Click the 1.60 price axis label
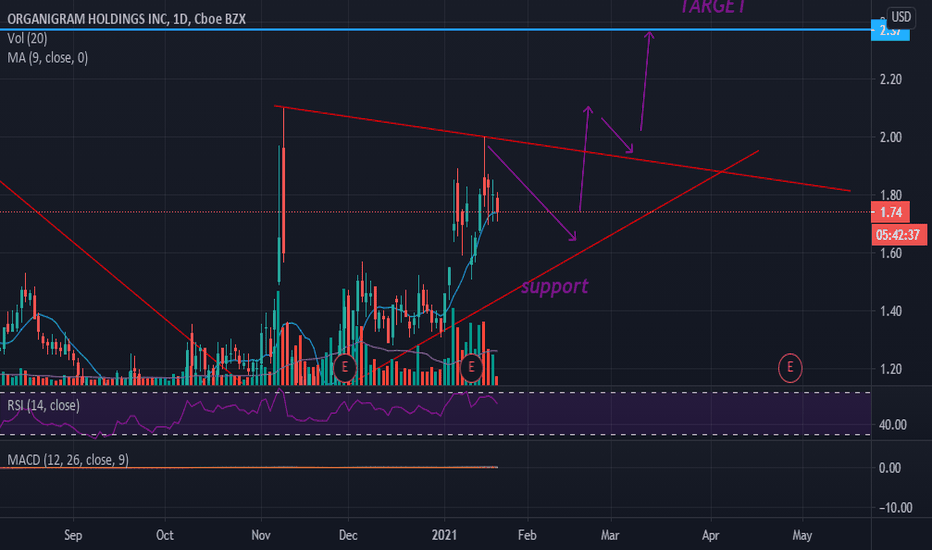The width and height of the screenshot is (932, 550). 890,253
